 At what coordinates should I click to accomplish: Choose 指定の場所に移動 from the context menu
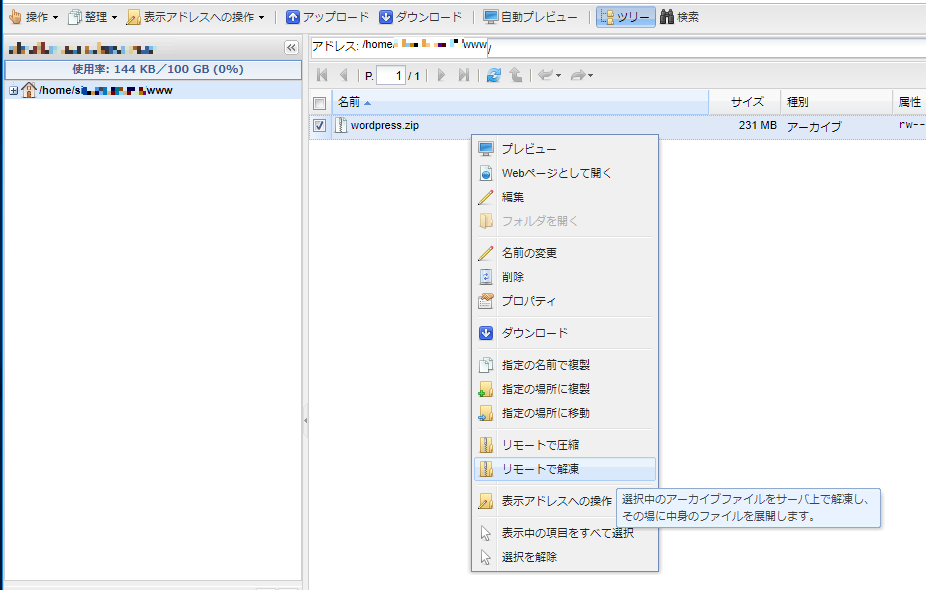pos(565,413)
